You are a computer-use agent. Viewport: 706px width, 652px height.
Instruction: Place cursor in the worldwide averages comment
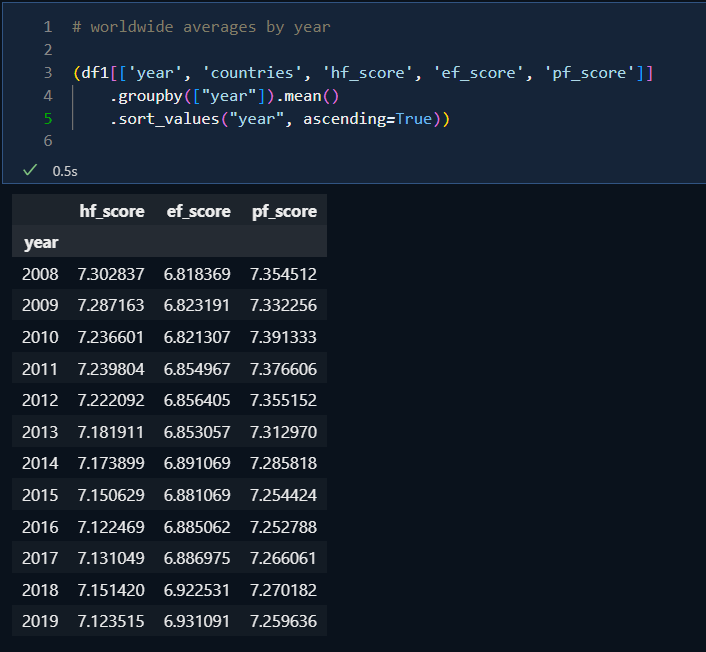click(x=210, y=27)
